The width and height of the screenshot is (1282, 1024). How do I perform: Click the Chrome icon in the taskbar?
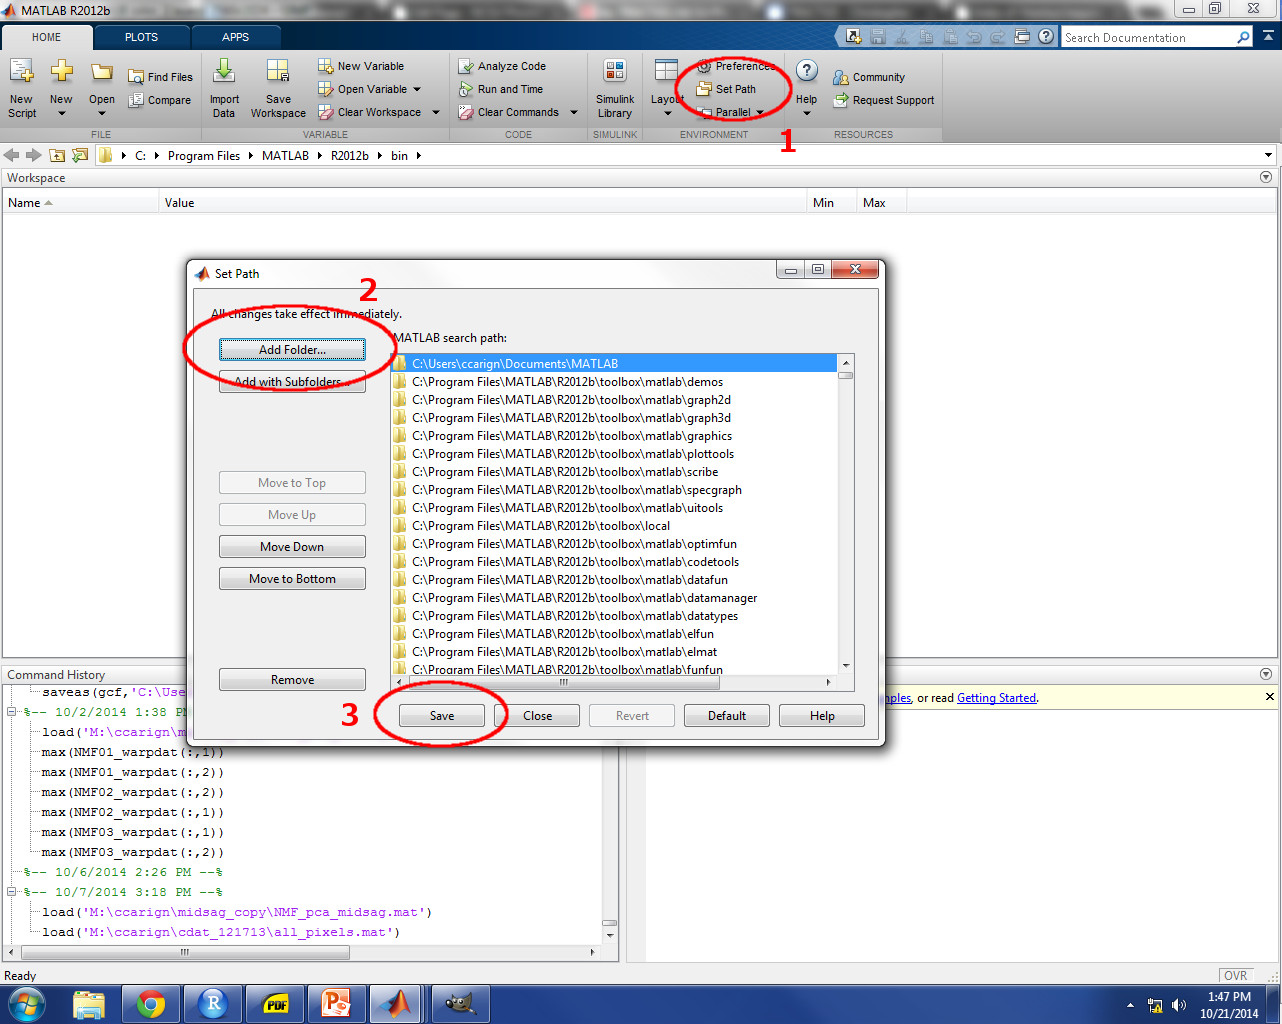click(151, 1003)
